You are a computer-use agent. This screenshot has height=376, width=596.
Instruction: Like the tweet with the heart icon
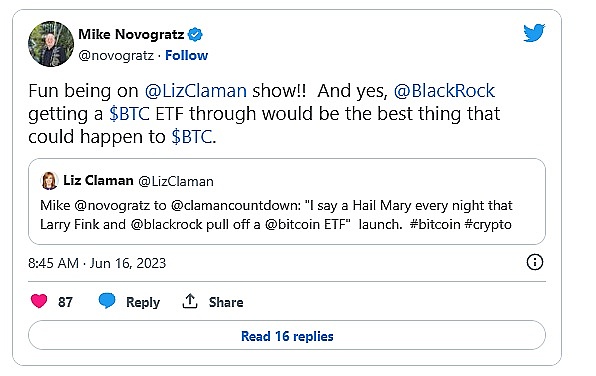pos(39,301)
